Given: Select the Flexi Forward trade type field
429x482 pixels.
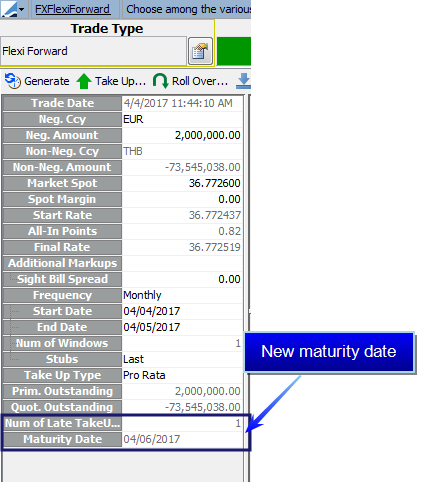Looking at the screenshot, I should click(93, 51).
